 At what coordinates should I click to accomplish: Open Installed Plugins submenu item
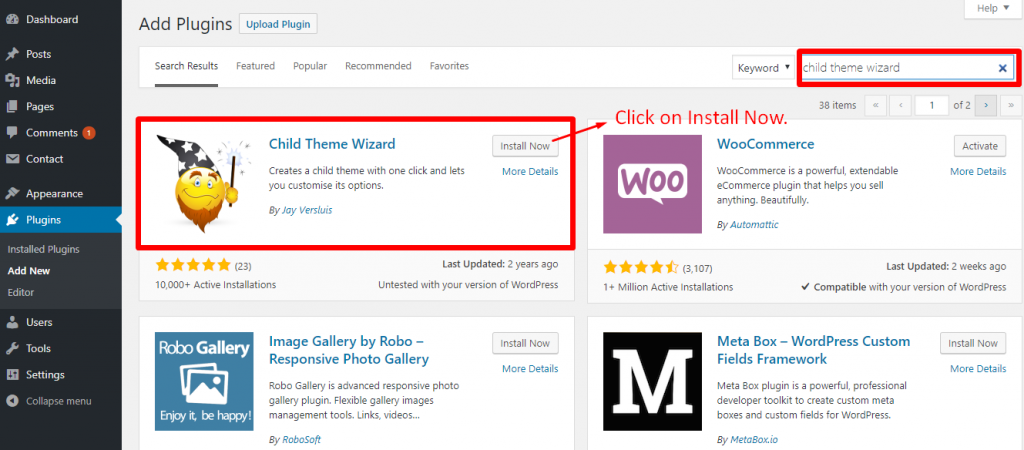click(x=44, y=249)
